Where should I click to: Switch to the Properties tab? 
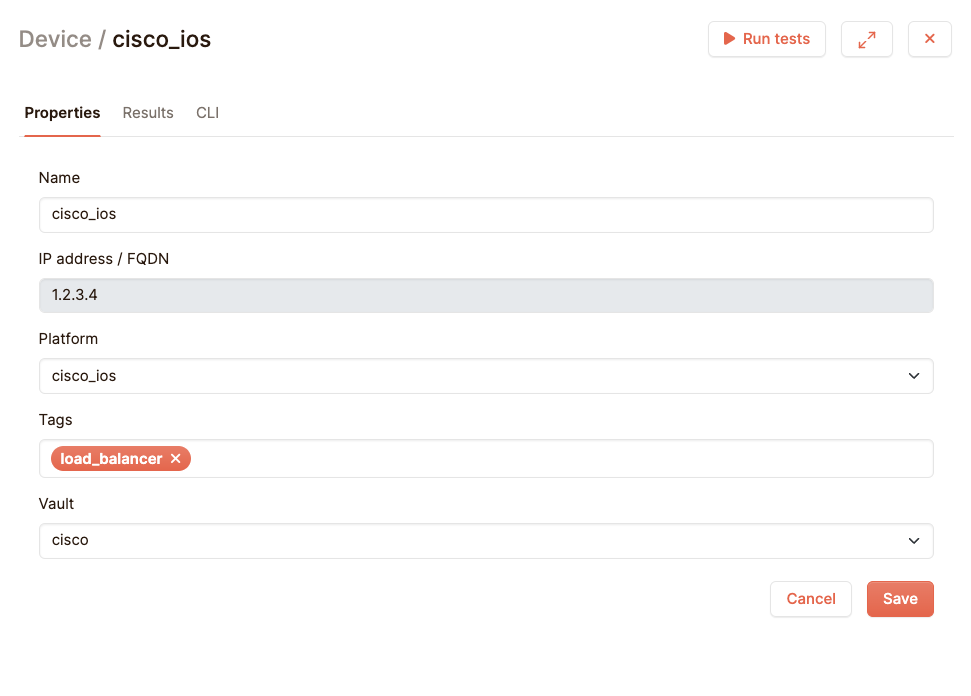point(62,113)
